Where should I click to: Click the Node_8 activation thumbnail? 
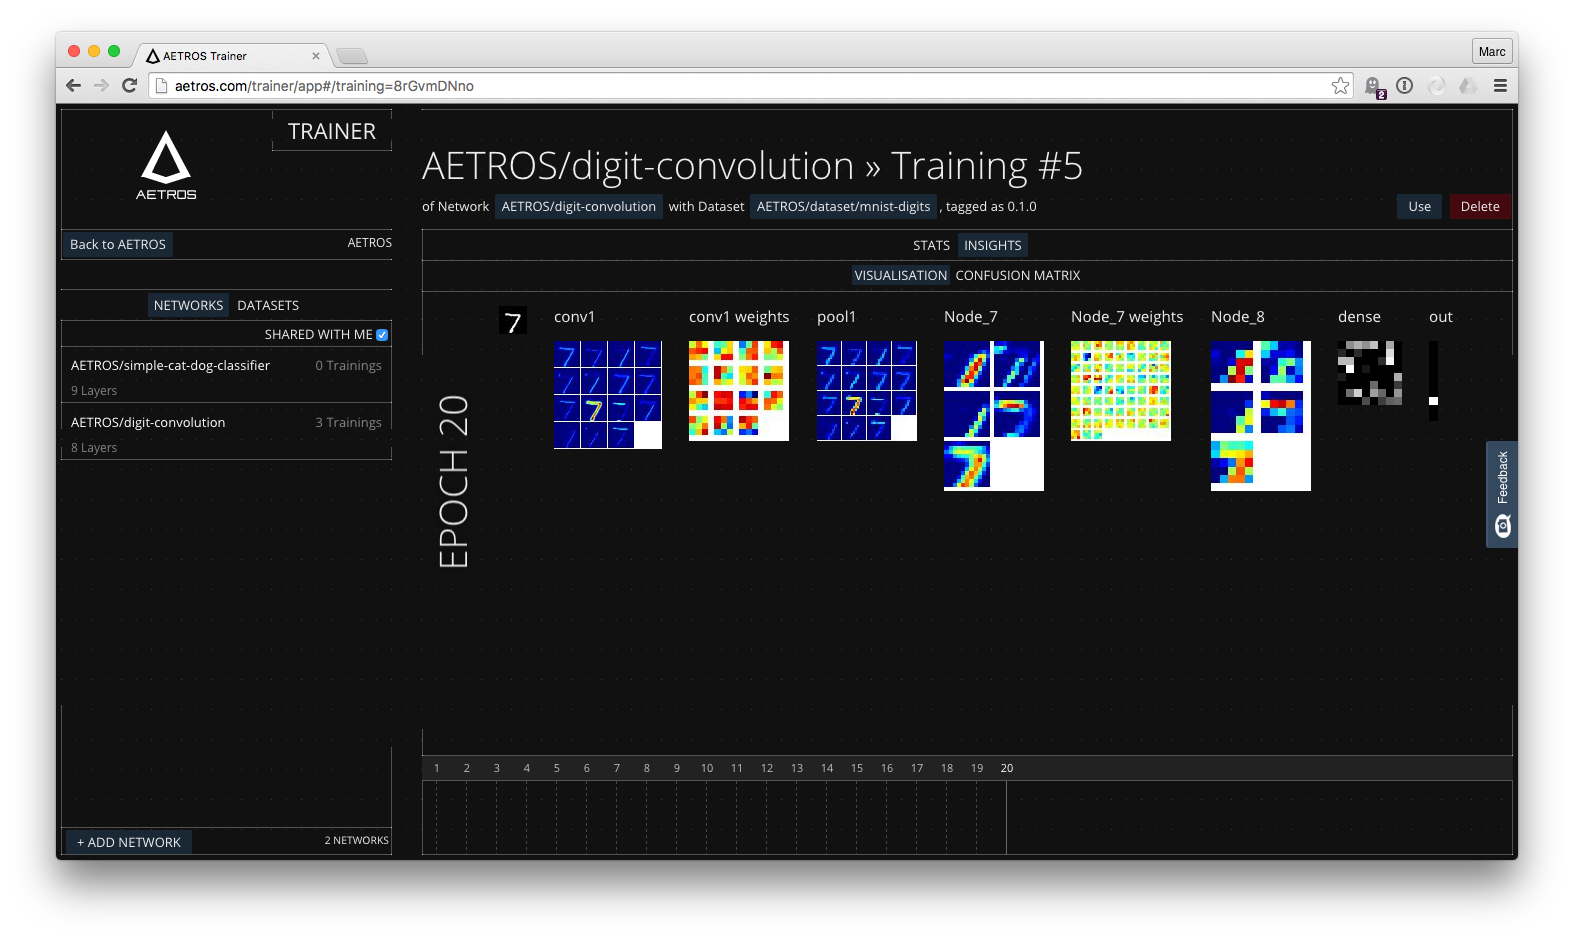click(x=1261, y=416)
